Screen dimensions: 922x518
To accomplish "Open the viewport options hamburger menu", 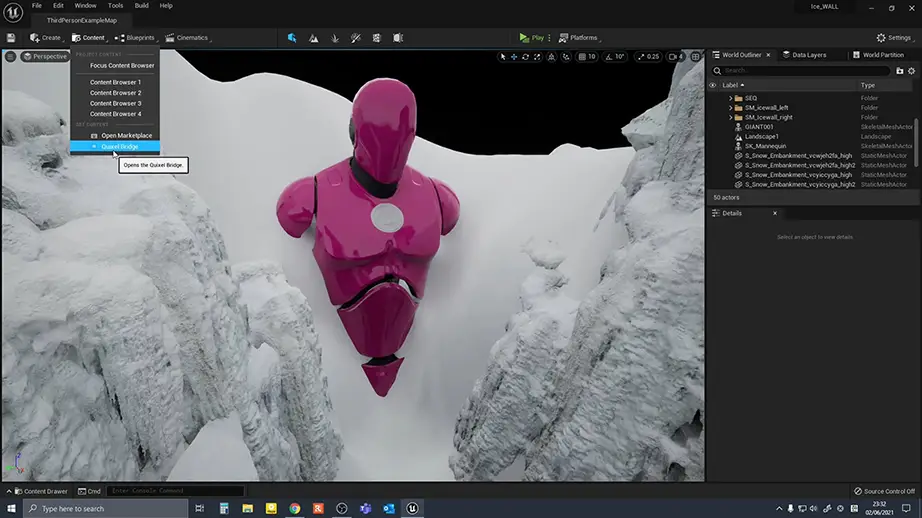I will coord(10,56).
